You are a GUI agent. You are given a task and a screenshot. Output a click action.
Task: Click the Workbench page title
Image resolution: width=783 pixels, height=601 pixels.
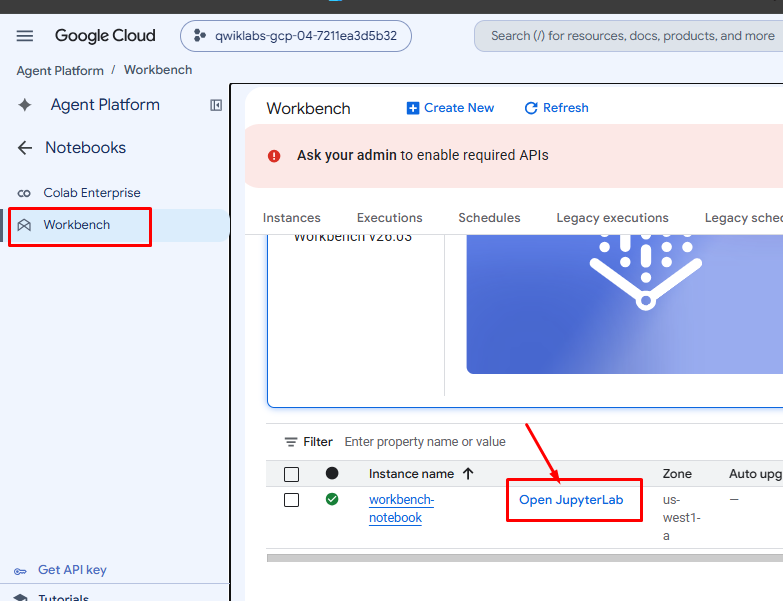309,108
